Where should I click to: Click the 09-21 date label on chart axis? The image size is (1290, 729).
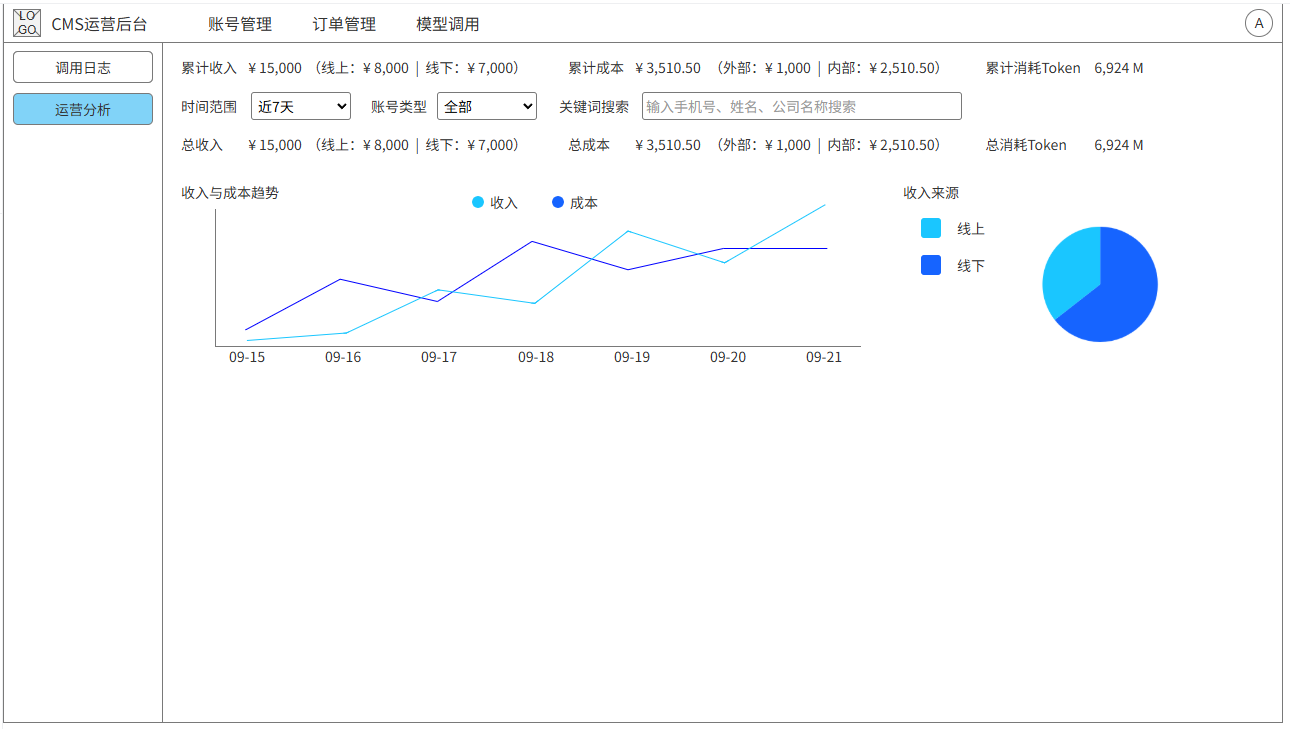(824, 357)
